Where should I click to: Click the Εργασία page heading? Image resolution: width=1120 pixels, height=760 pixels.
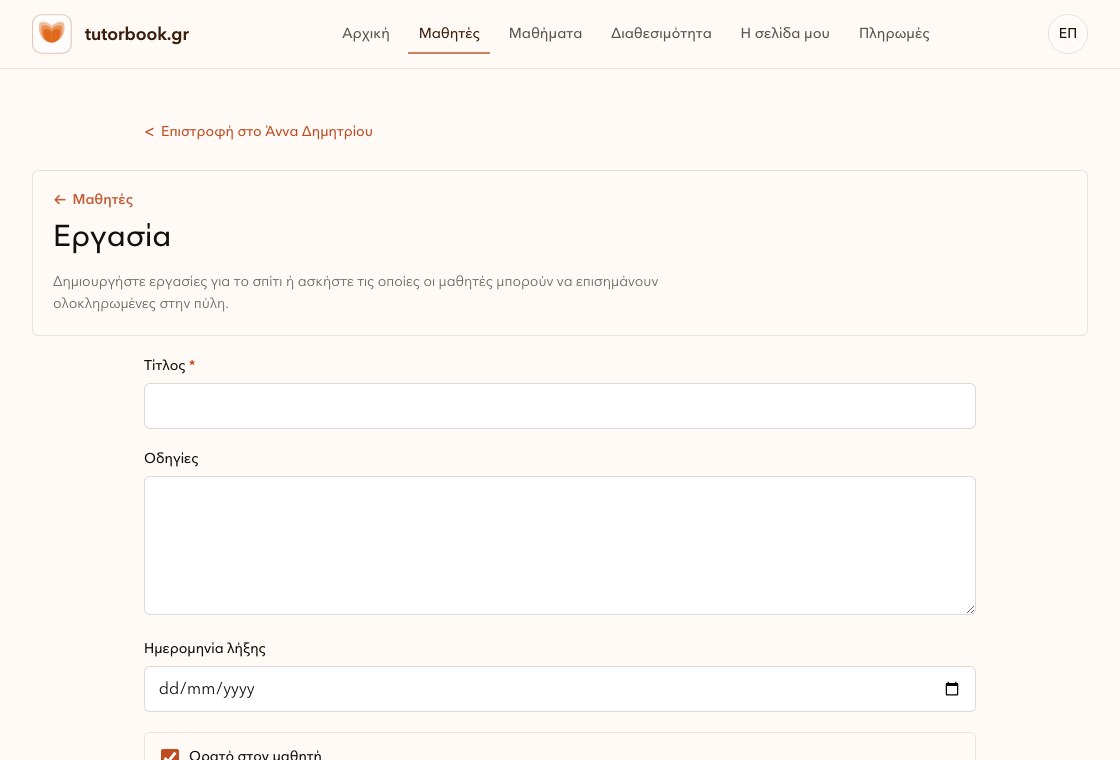tap(112, 236)
